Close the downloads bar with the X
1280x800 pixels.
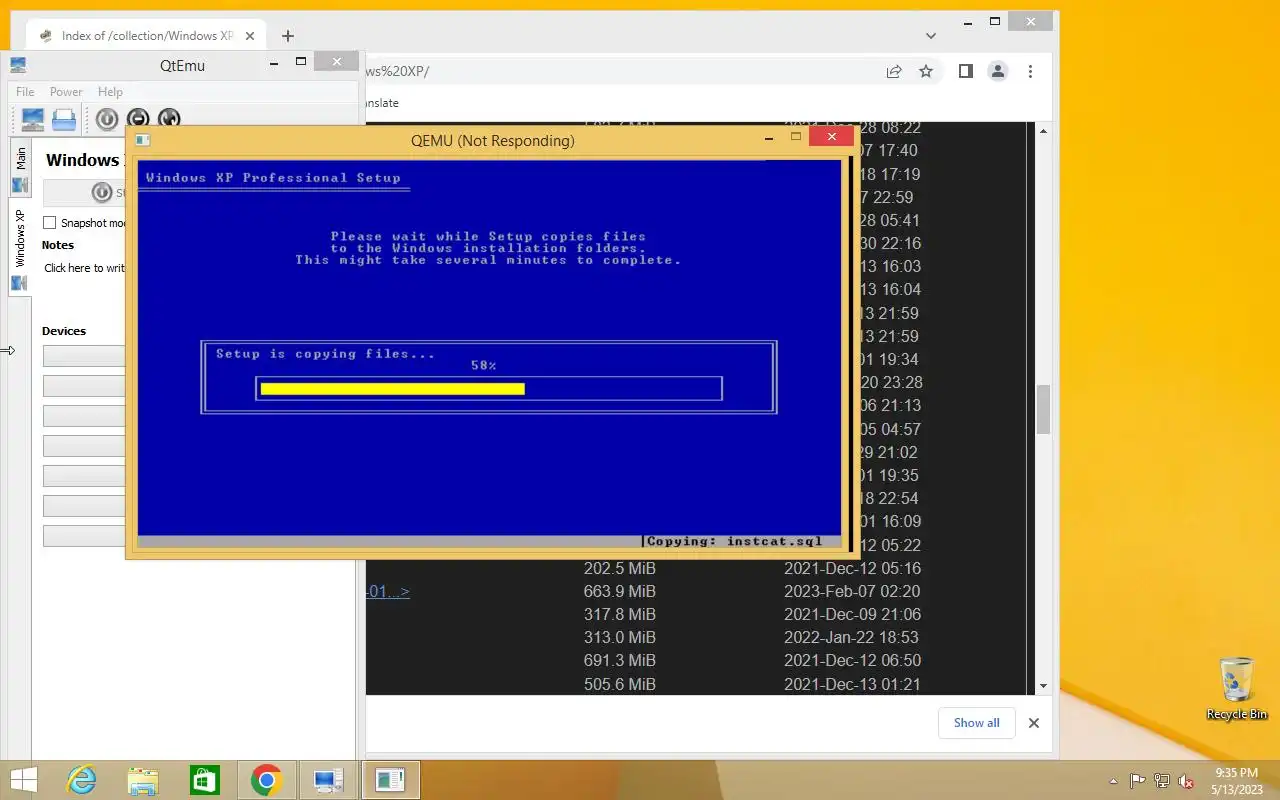pyautogui.click(x=1034, y=723)
